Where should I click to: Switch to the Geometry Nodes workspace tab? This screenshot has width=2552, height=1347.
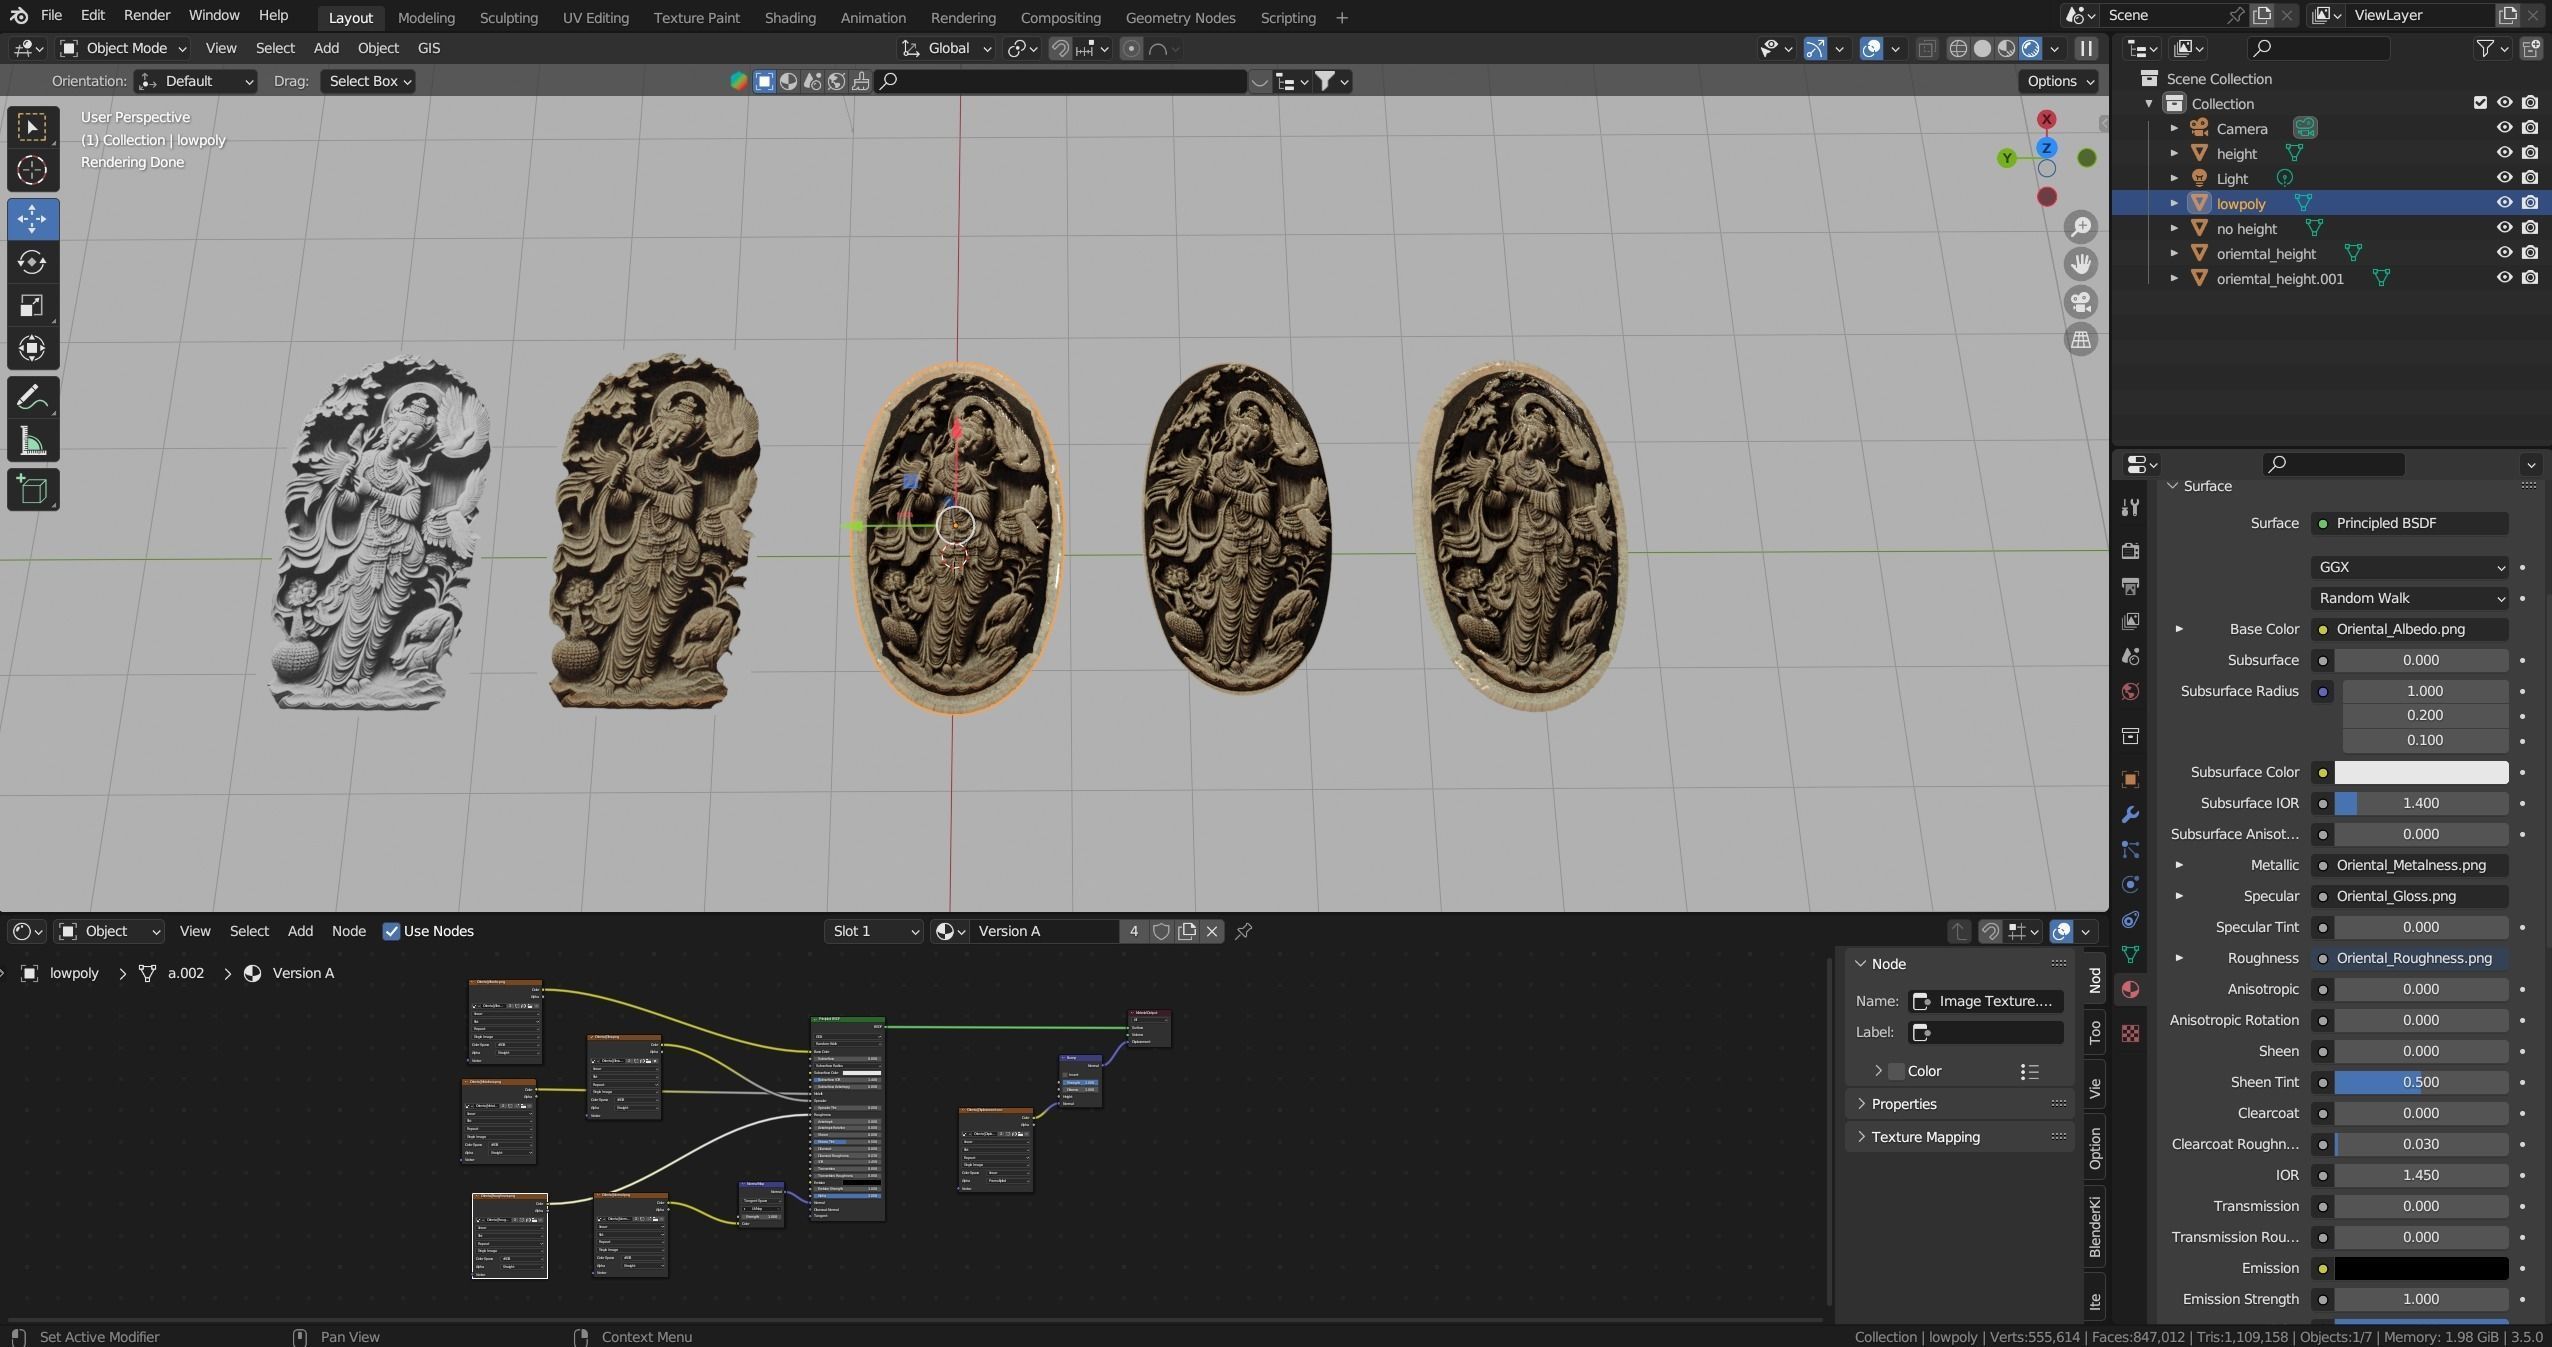point(1180,17)
